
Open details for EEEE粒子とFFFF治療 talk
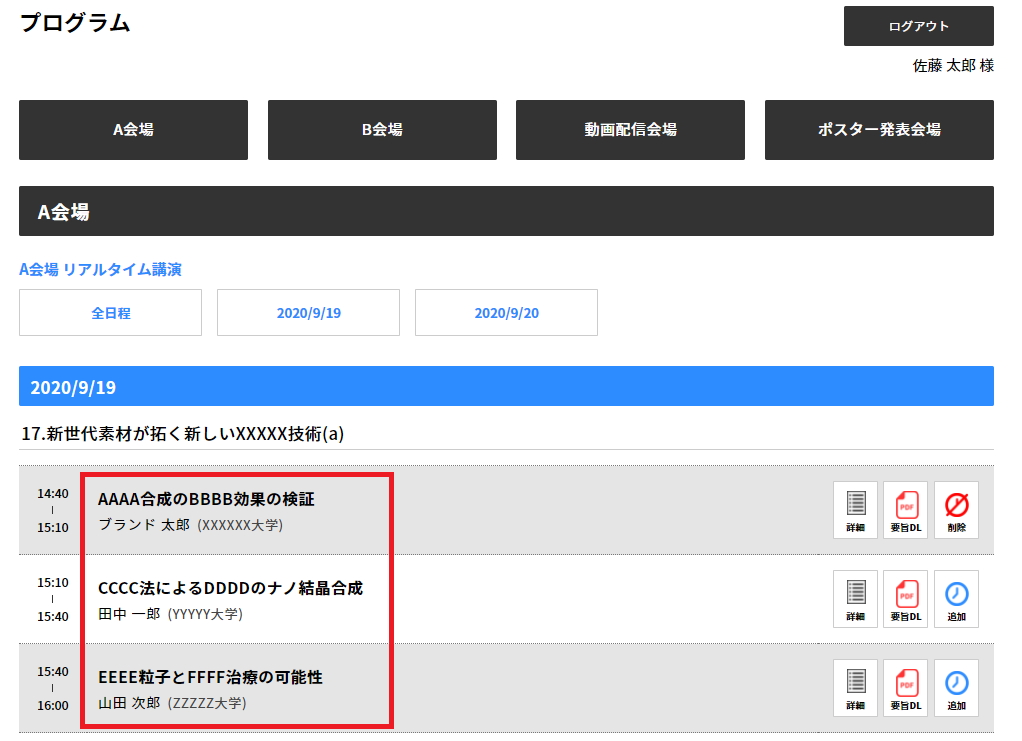click(855, 688)
